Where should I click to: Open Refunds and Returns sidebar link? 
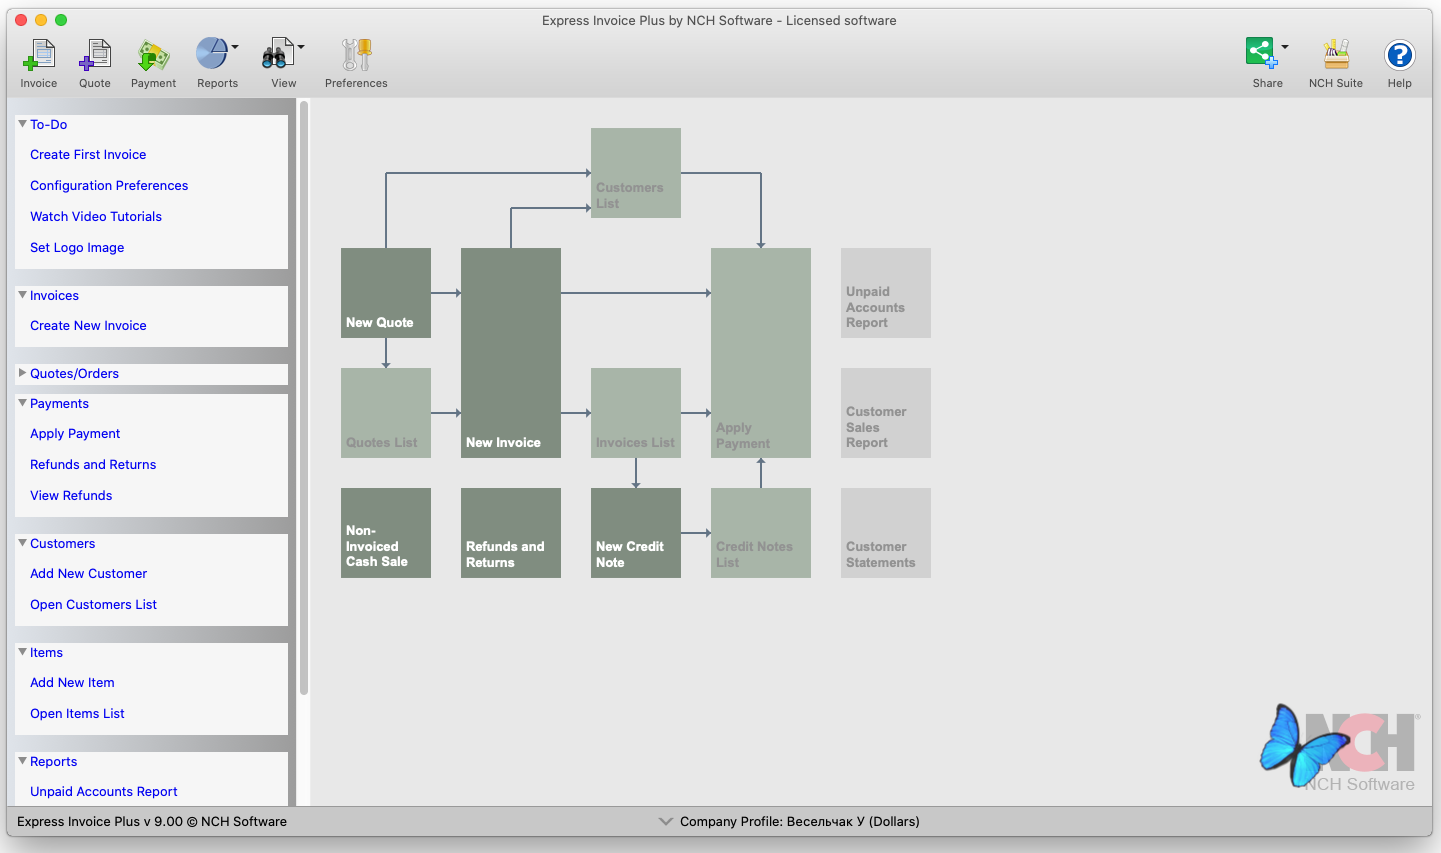93,465
